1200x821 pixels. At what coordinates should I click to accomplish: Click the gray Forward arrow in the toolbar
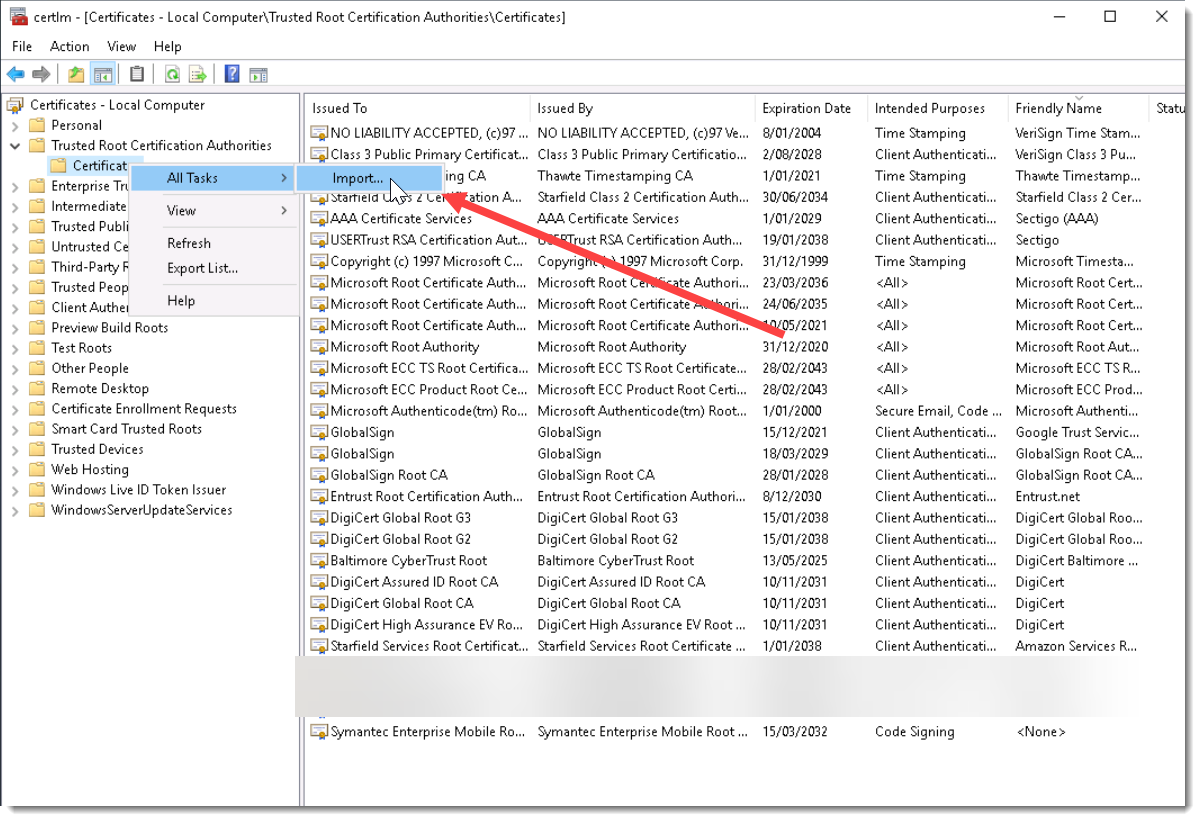point(41,74)
